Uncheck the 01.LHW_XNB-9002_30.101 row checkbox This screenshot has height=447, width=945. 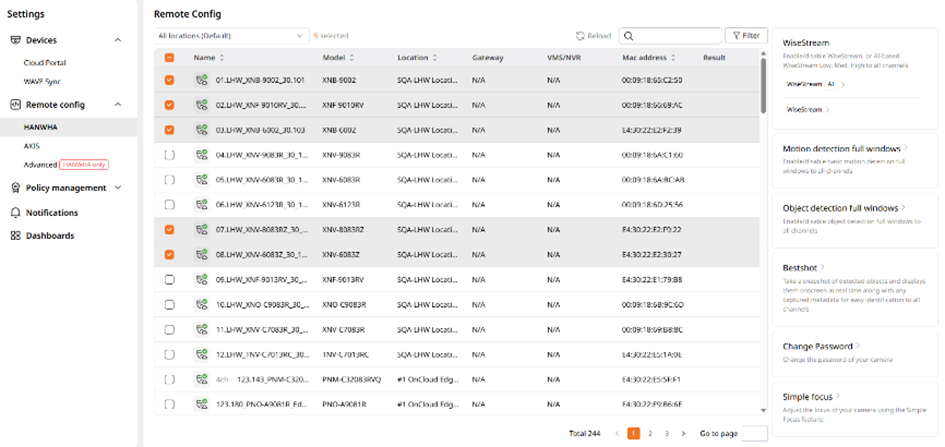point(169,81)
